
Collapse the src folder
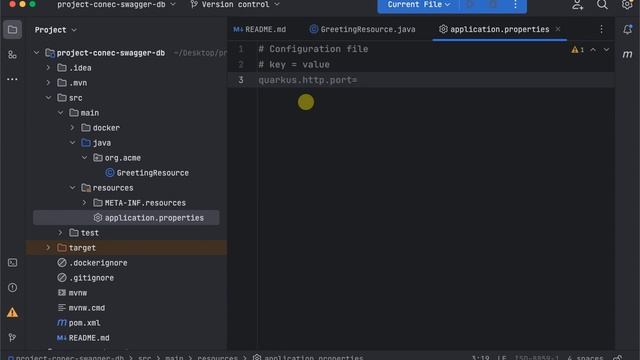coord(49,98)
